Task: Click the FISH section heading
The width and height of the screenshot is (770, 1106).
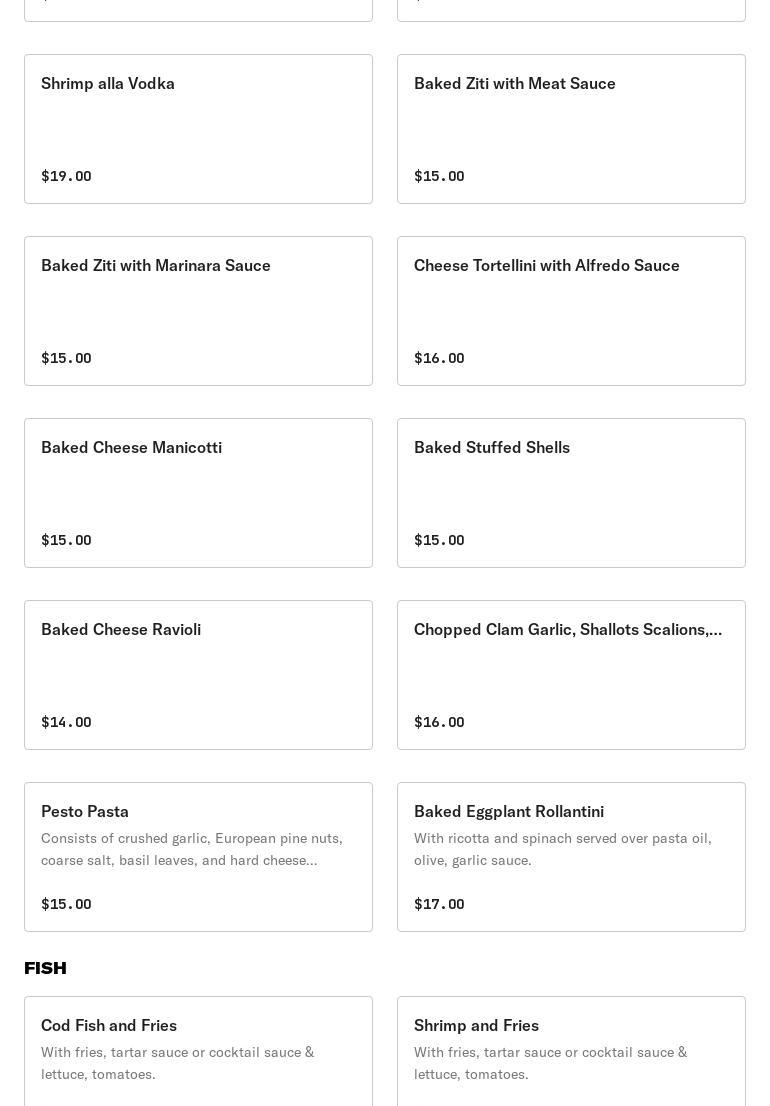Action: coord(45,968)
